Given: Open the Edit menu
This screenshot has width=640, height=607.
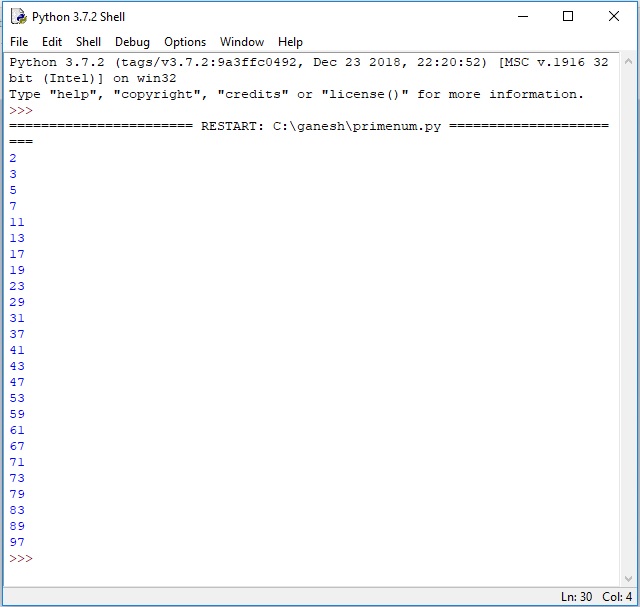Looking at the screenshot, I should click(52, 42).
